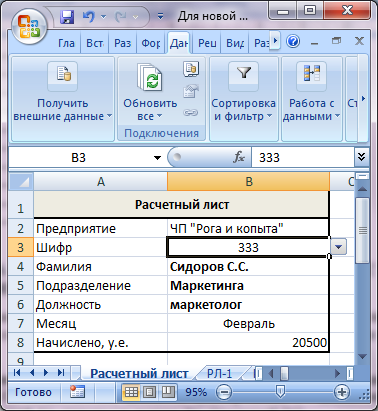This screenshot has width=378, height=411.
Task: Click the edit links chain icon
Action: (x=191, y=113)
